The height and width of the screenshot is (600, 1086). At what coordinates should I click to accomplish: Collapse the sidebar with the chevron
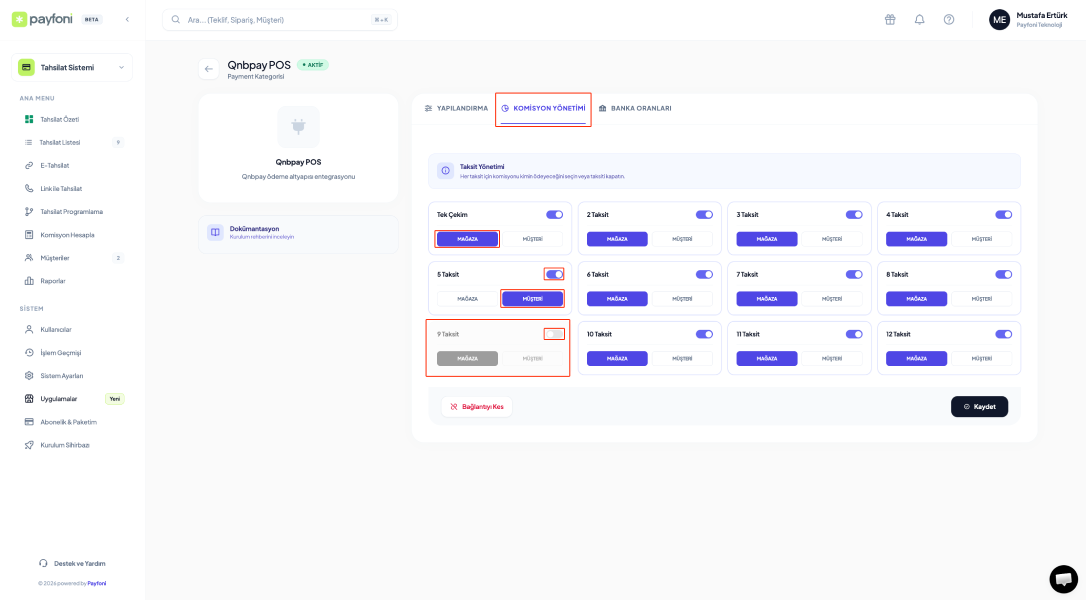127,19
